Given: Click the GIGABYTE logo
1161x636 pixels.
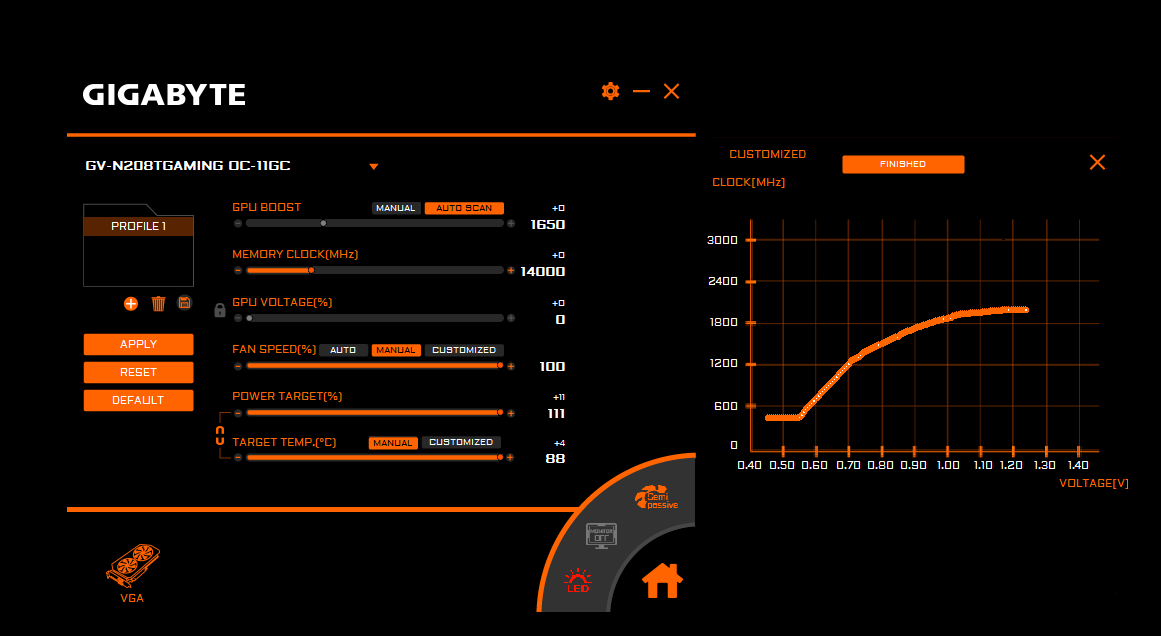Looking at the screenshot, I should 164,95.
